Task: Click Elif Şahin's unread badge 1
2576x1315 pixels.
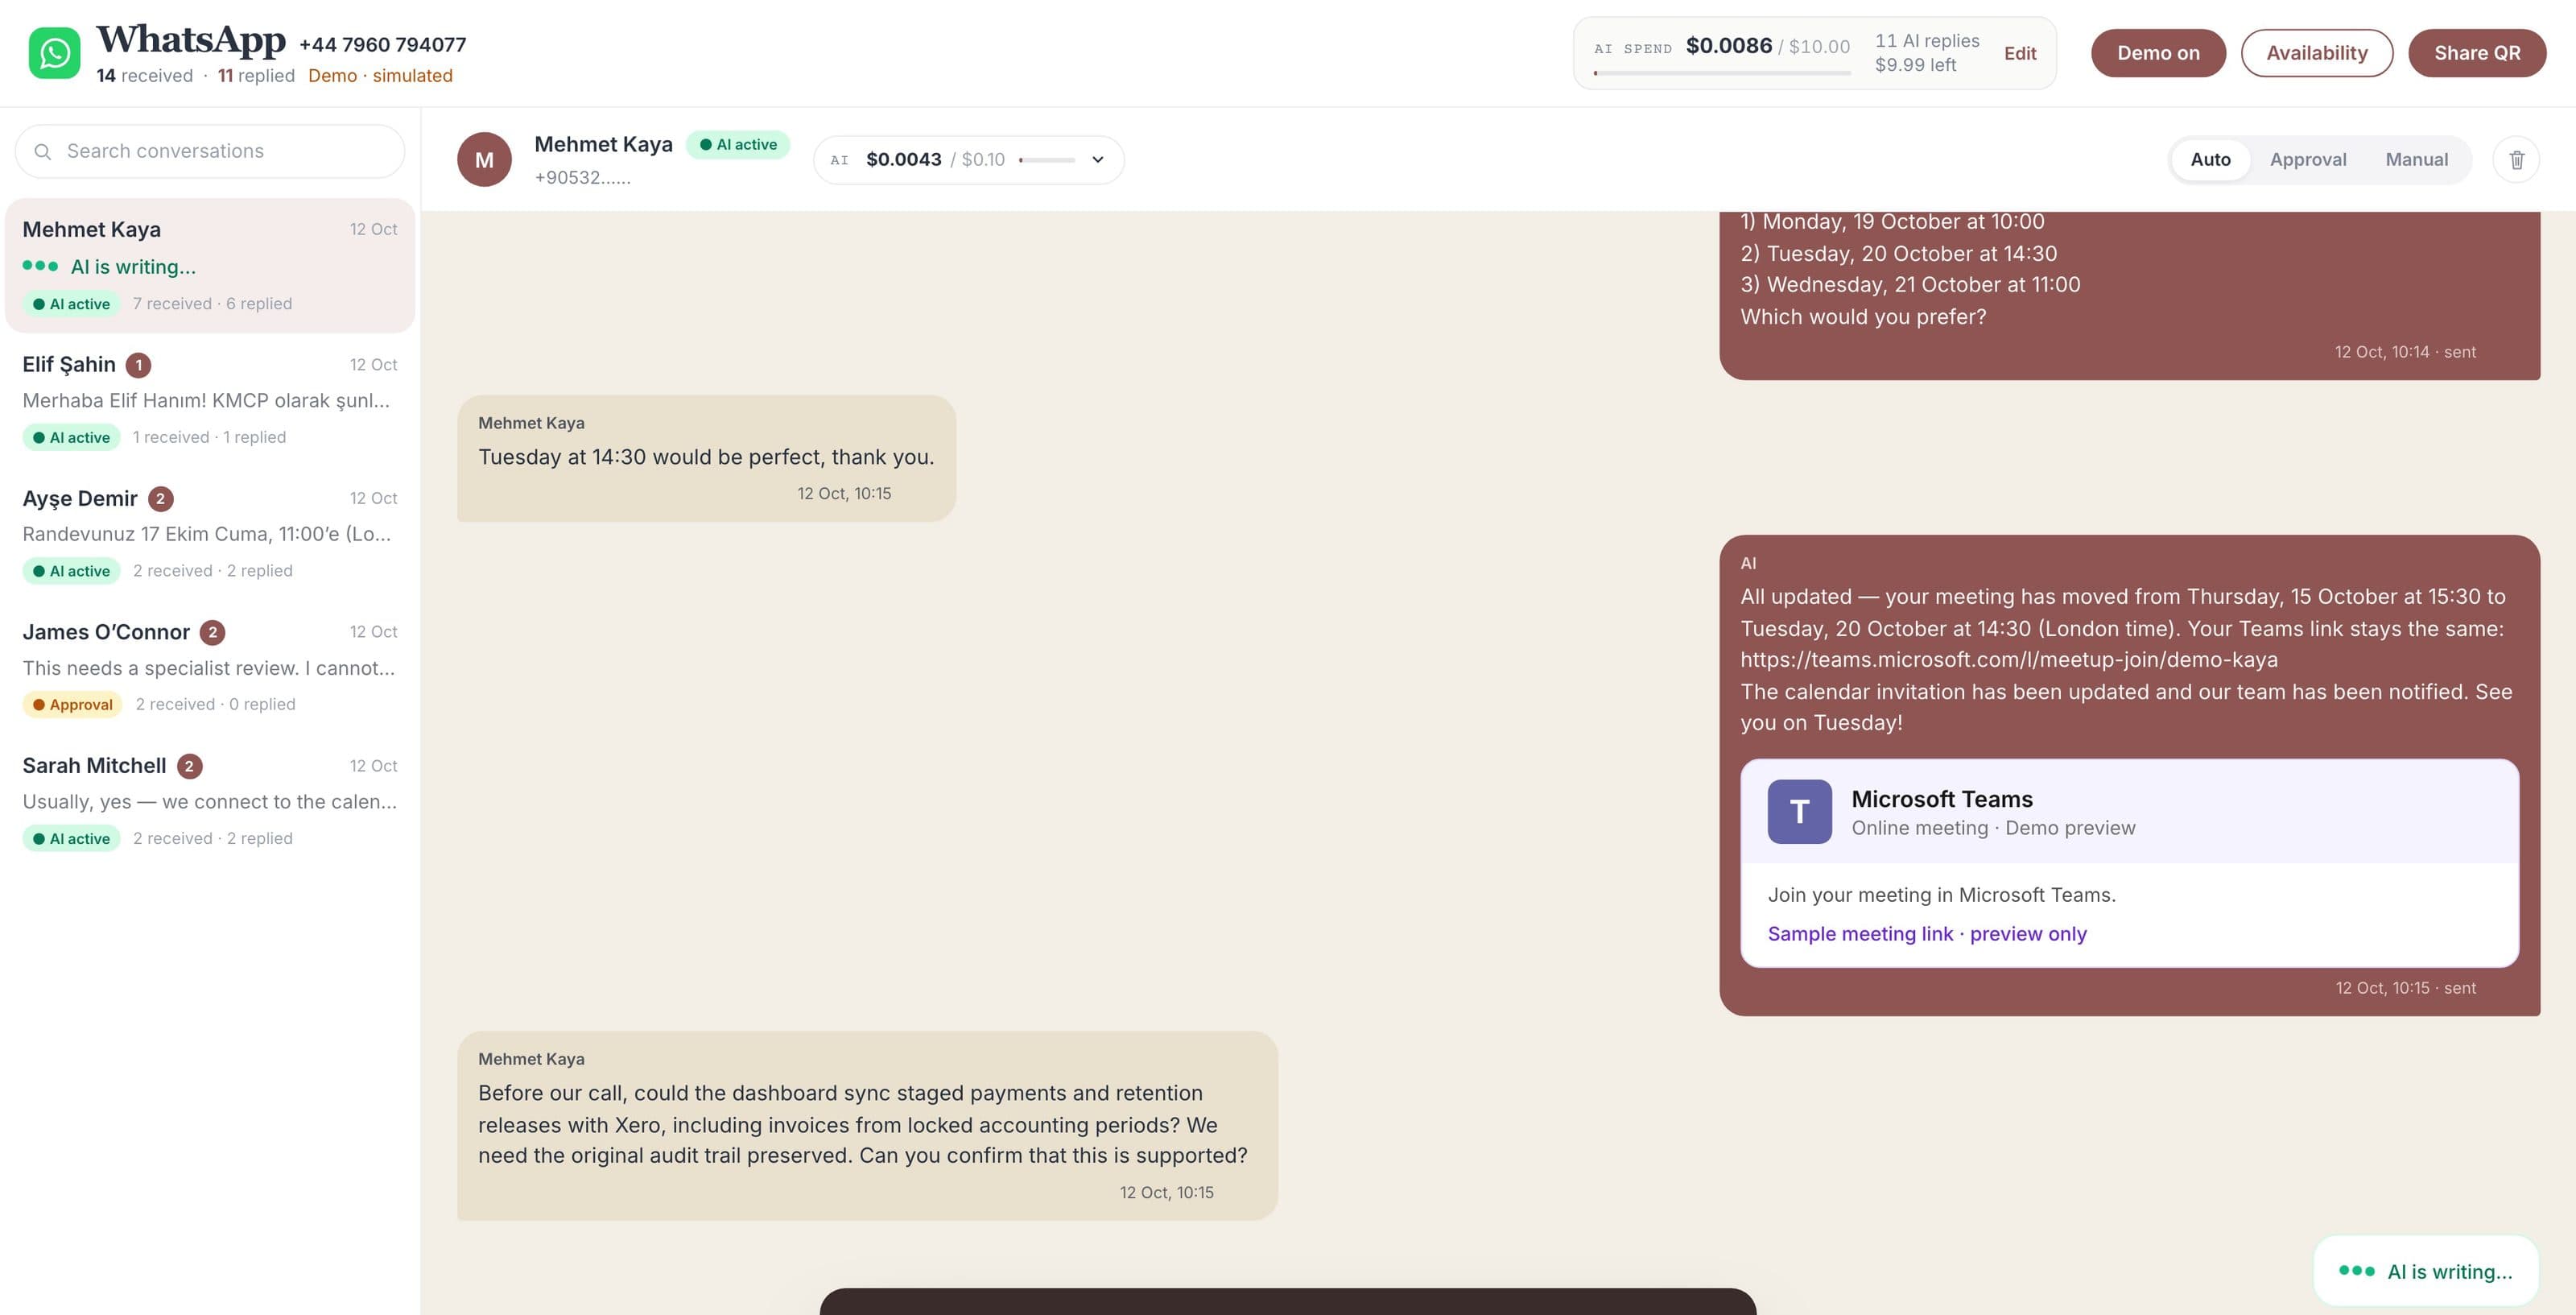Action: (139, 365)
